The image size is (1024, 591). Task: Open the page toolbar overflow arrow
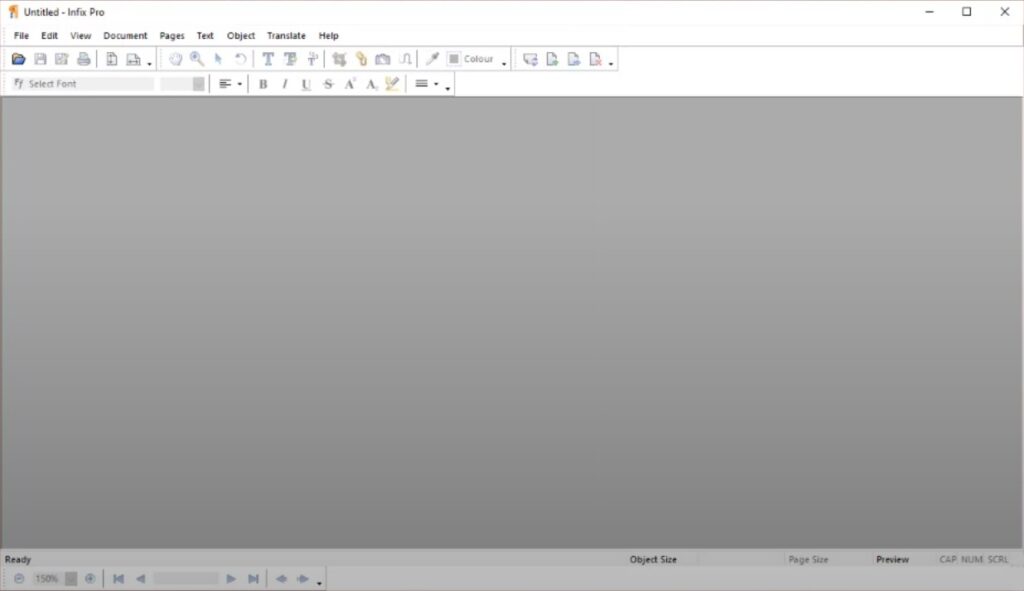[611, 63]
